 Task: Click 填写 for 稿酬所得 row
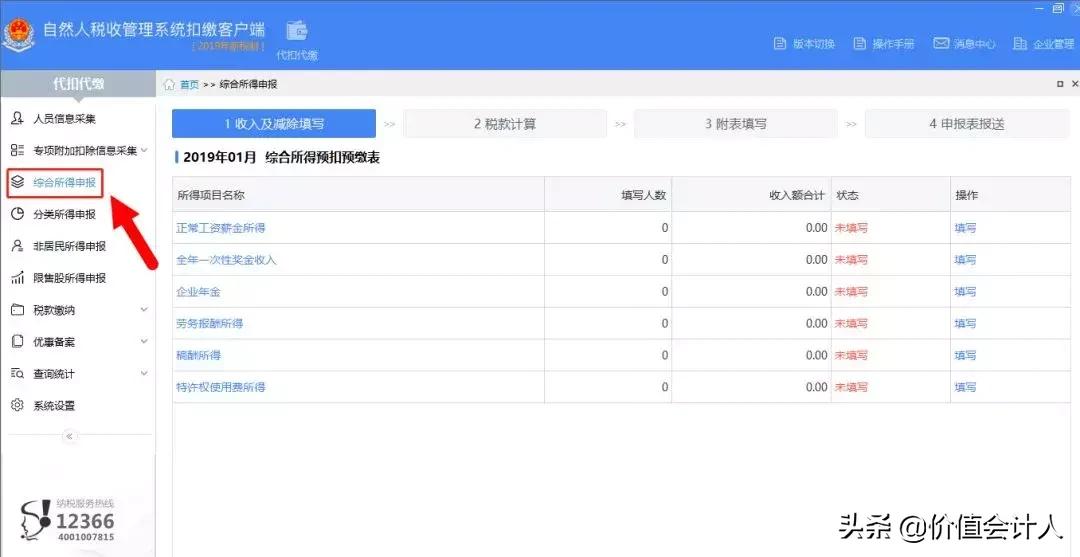pos(965,355)
